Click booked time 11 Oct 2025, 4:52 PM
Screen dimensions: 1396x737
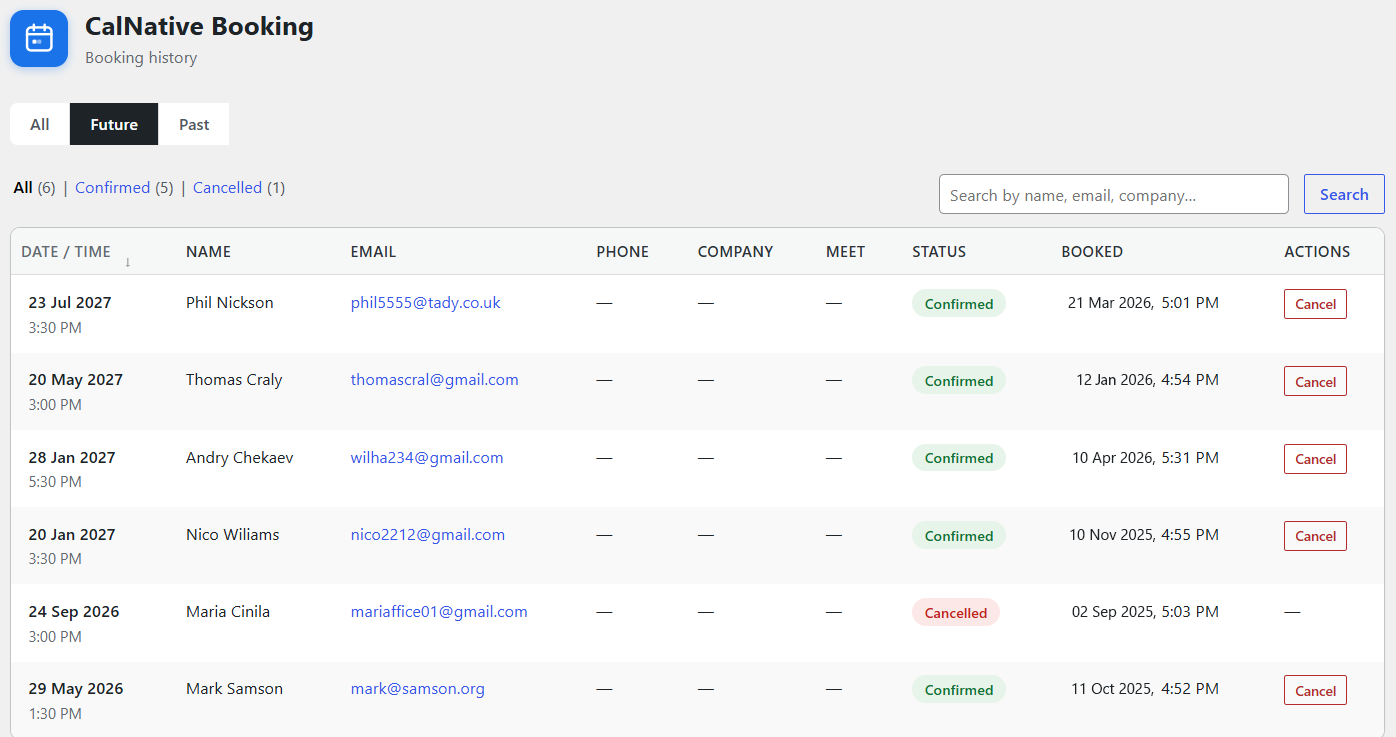[1145, 689]
